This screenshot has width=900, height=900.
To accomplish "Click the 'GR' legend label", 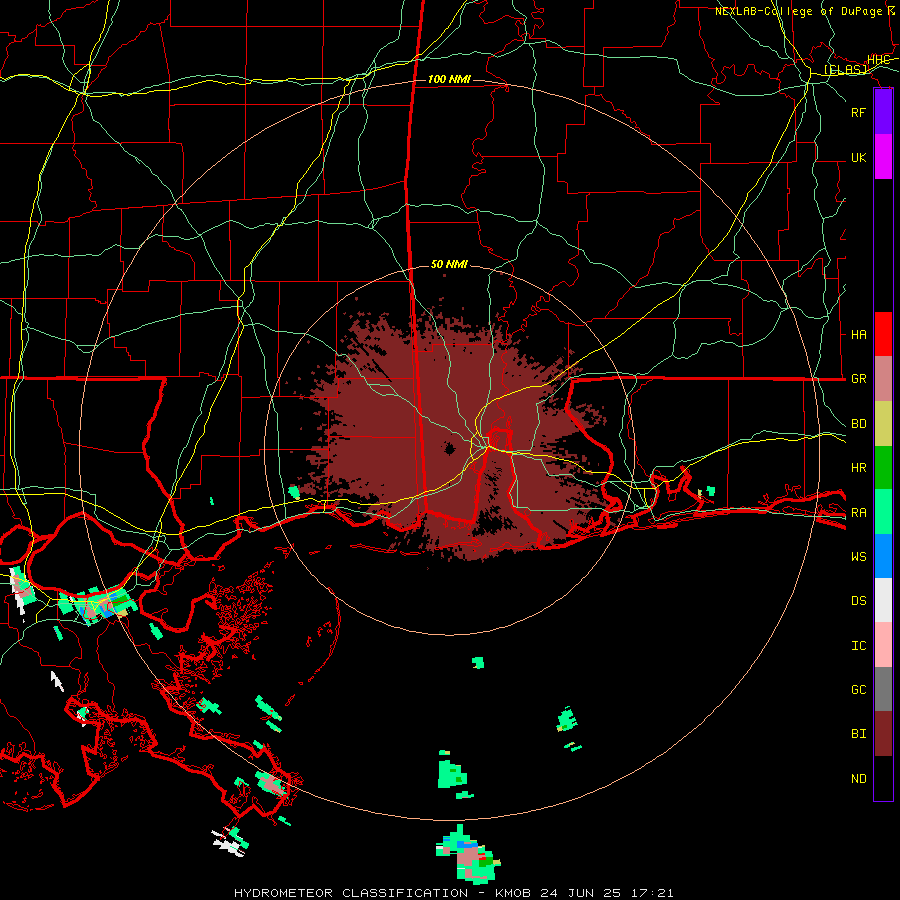I will click(x=859, y=379).
